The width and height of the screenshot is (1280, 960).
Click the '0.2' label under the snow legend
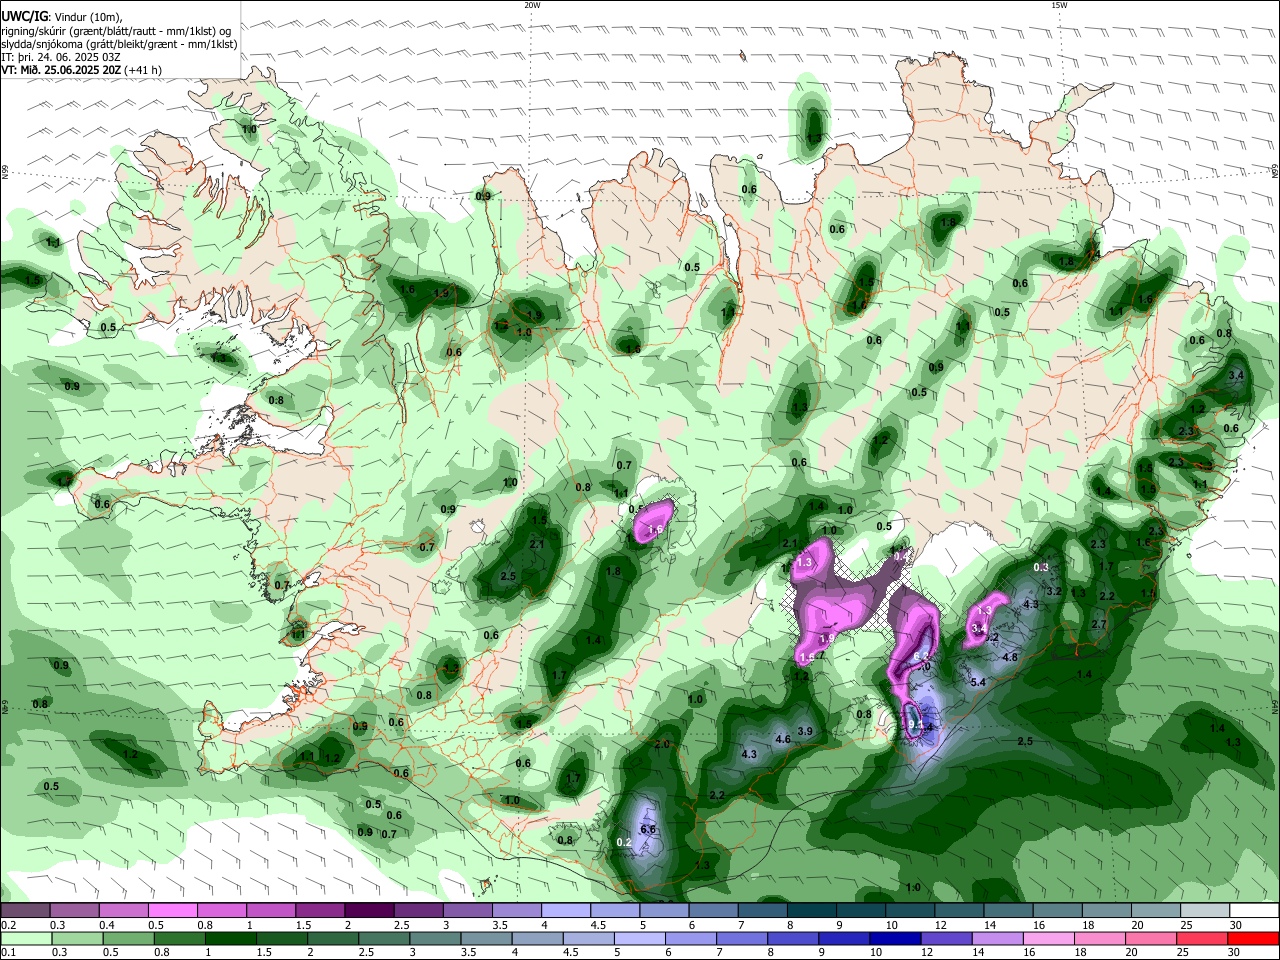click(8, 925)
